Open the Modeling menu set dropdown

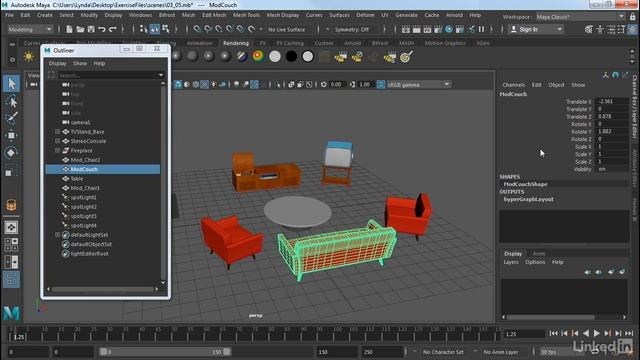pos(30,29)
